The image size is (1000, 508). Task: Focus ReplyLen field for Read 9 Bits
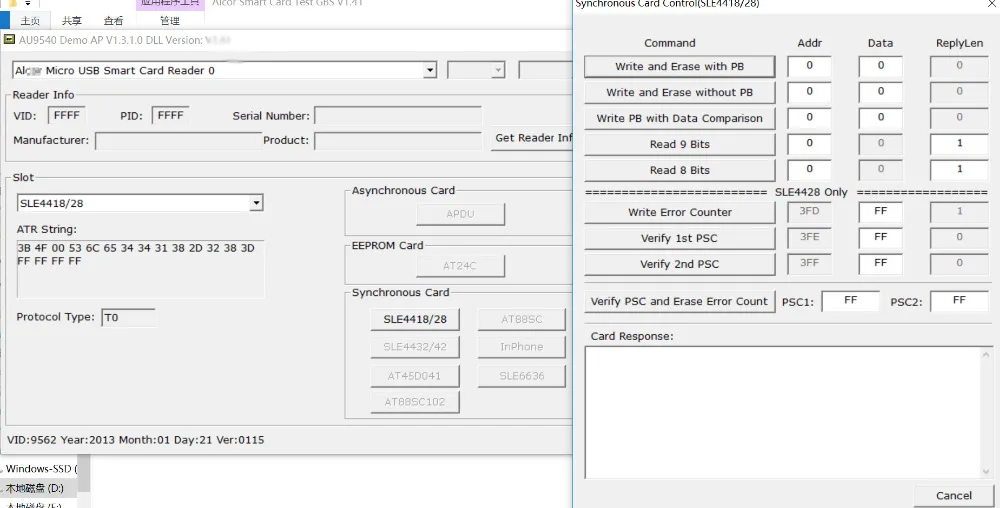pos(959,145)
